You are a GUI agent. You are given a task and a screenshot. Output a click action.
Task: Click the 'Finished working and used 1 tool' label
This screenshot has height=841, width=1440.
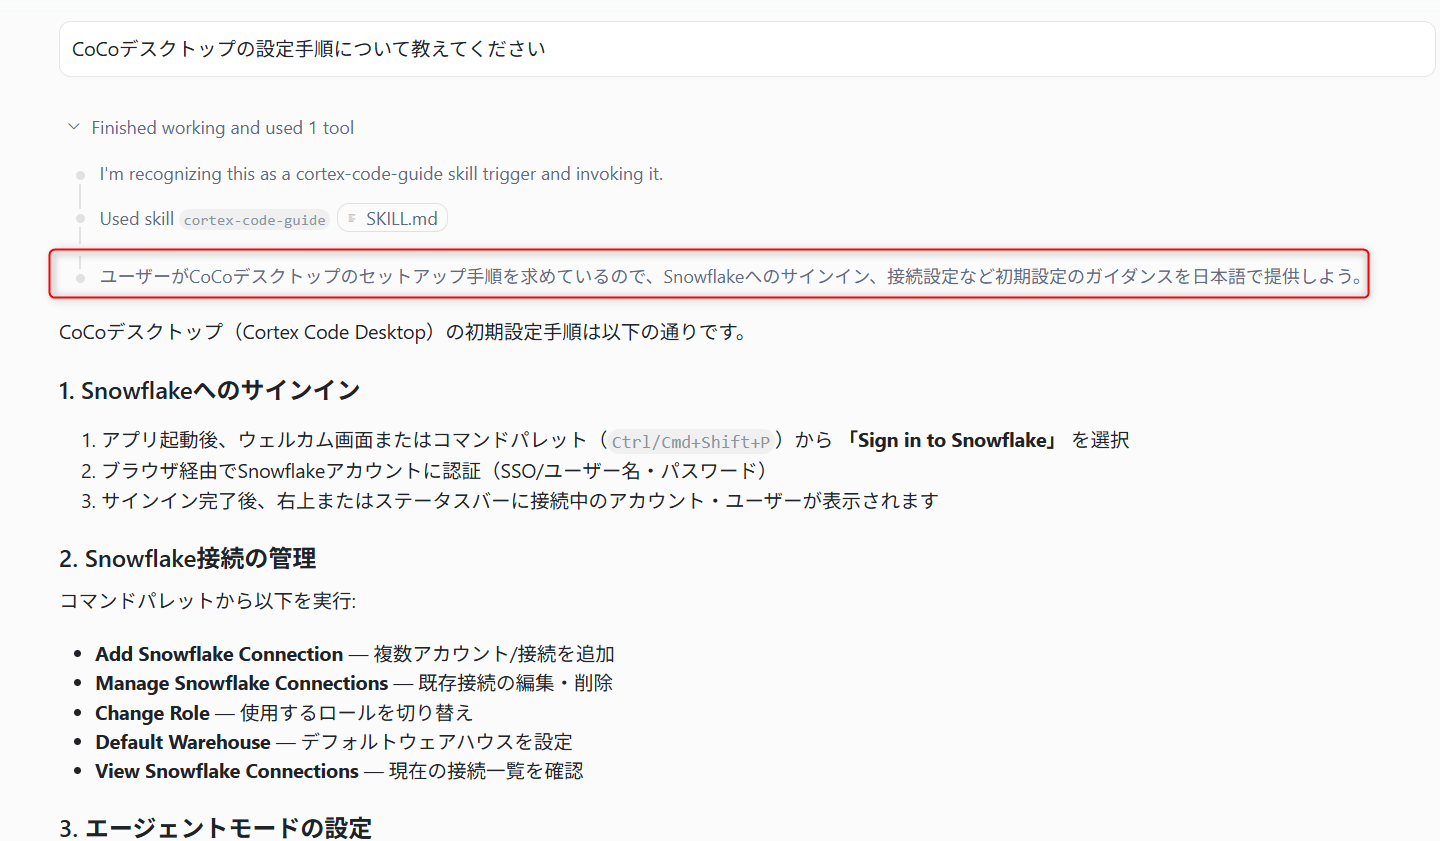tap(223, 128)
